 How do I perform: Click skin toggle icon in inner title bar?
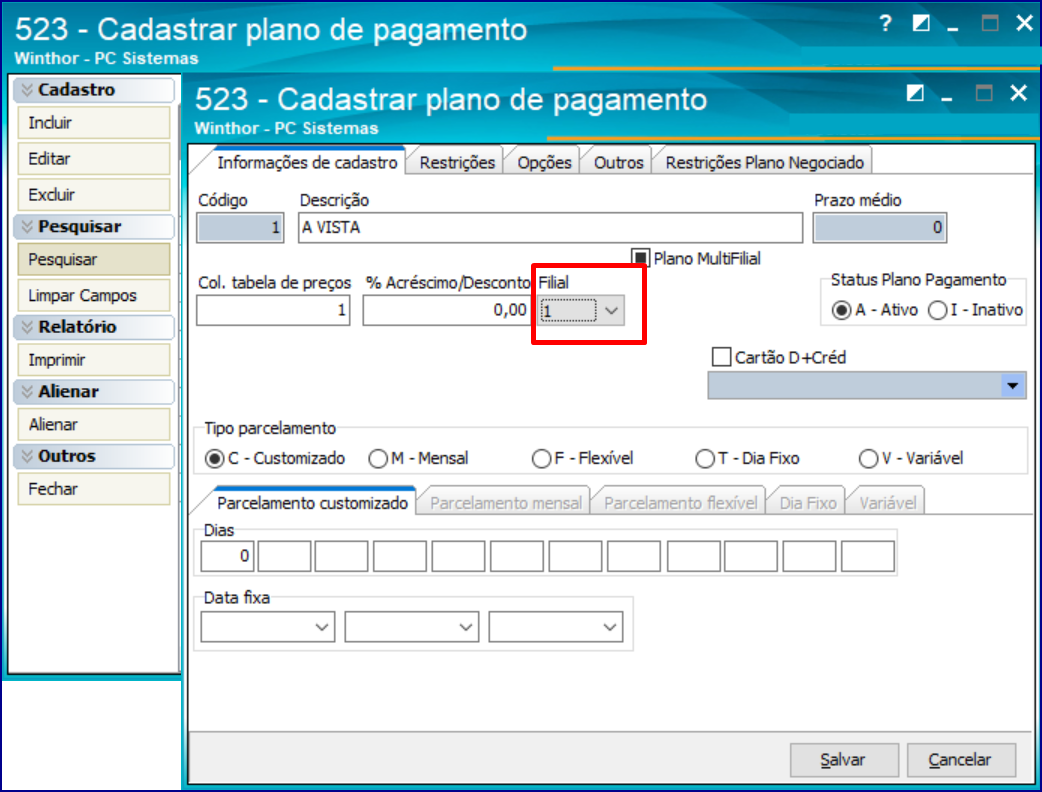click(x=915, y=93)
